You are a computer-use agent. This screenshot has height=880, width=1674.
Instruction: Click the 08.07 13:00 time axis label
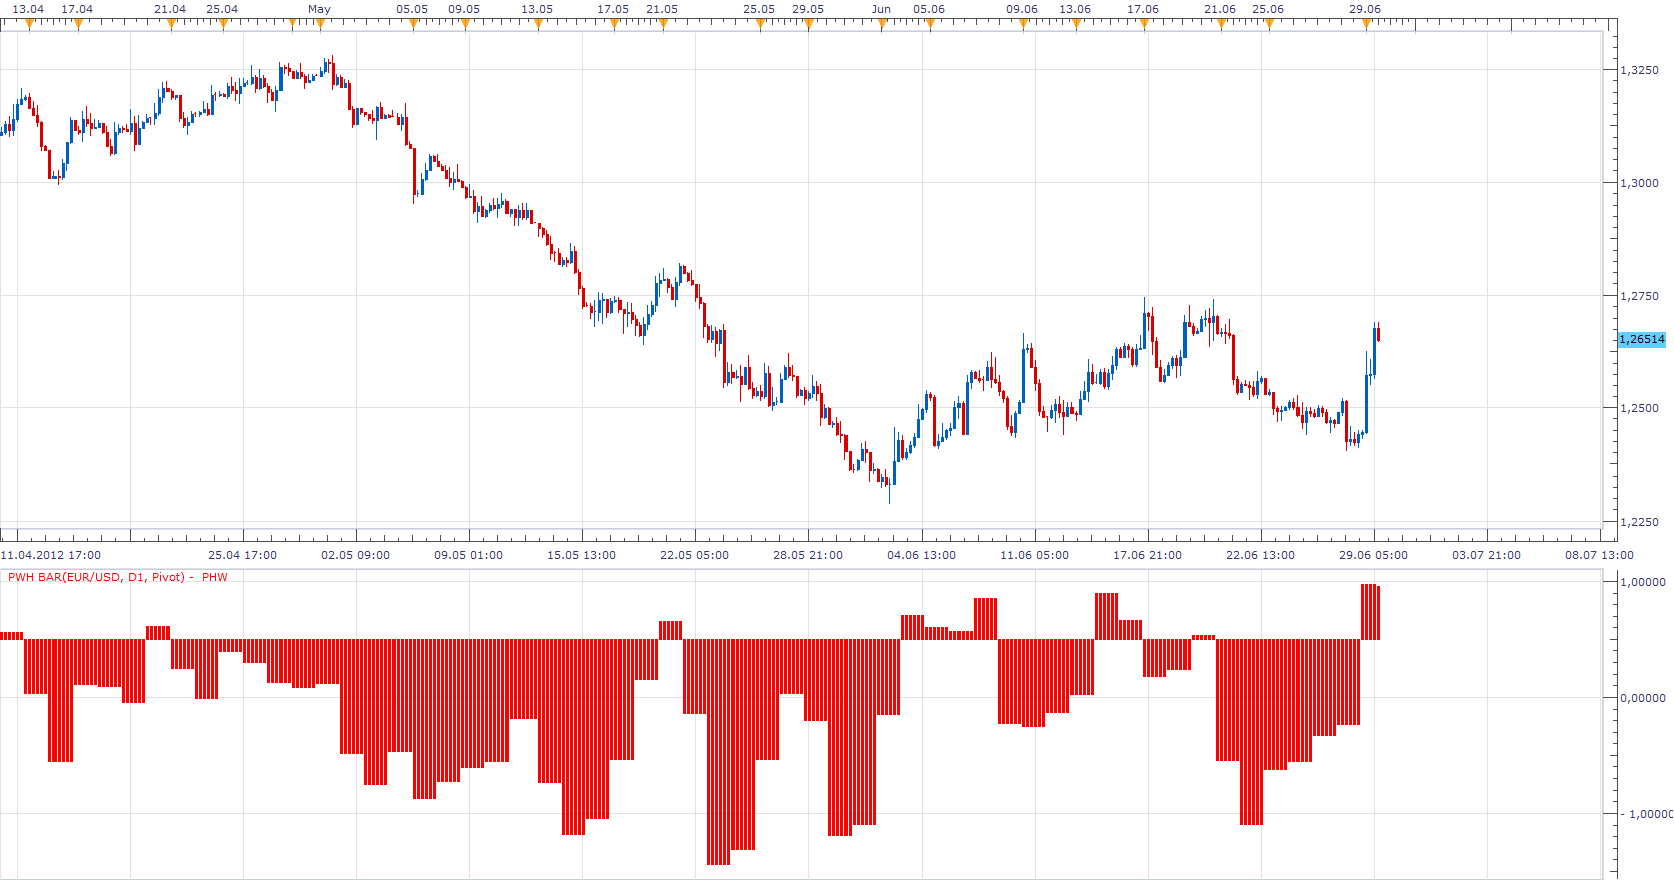point(1600,555)
